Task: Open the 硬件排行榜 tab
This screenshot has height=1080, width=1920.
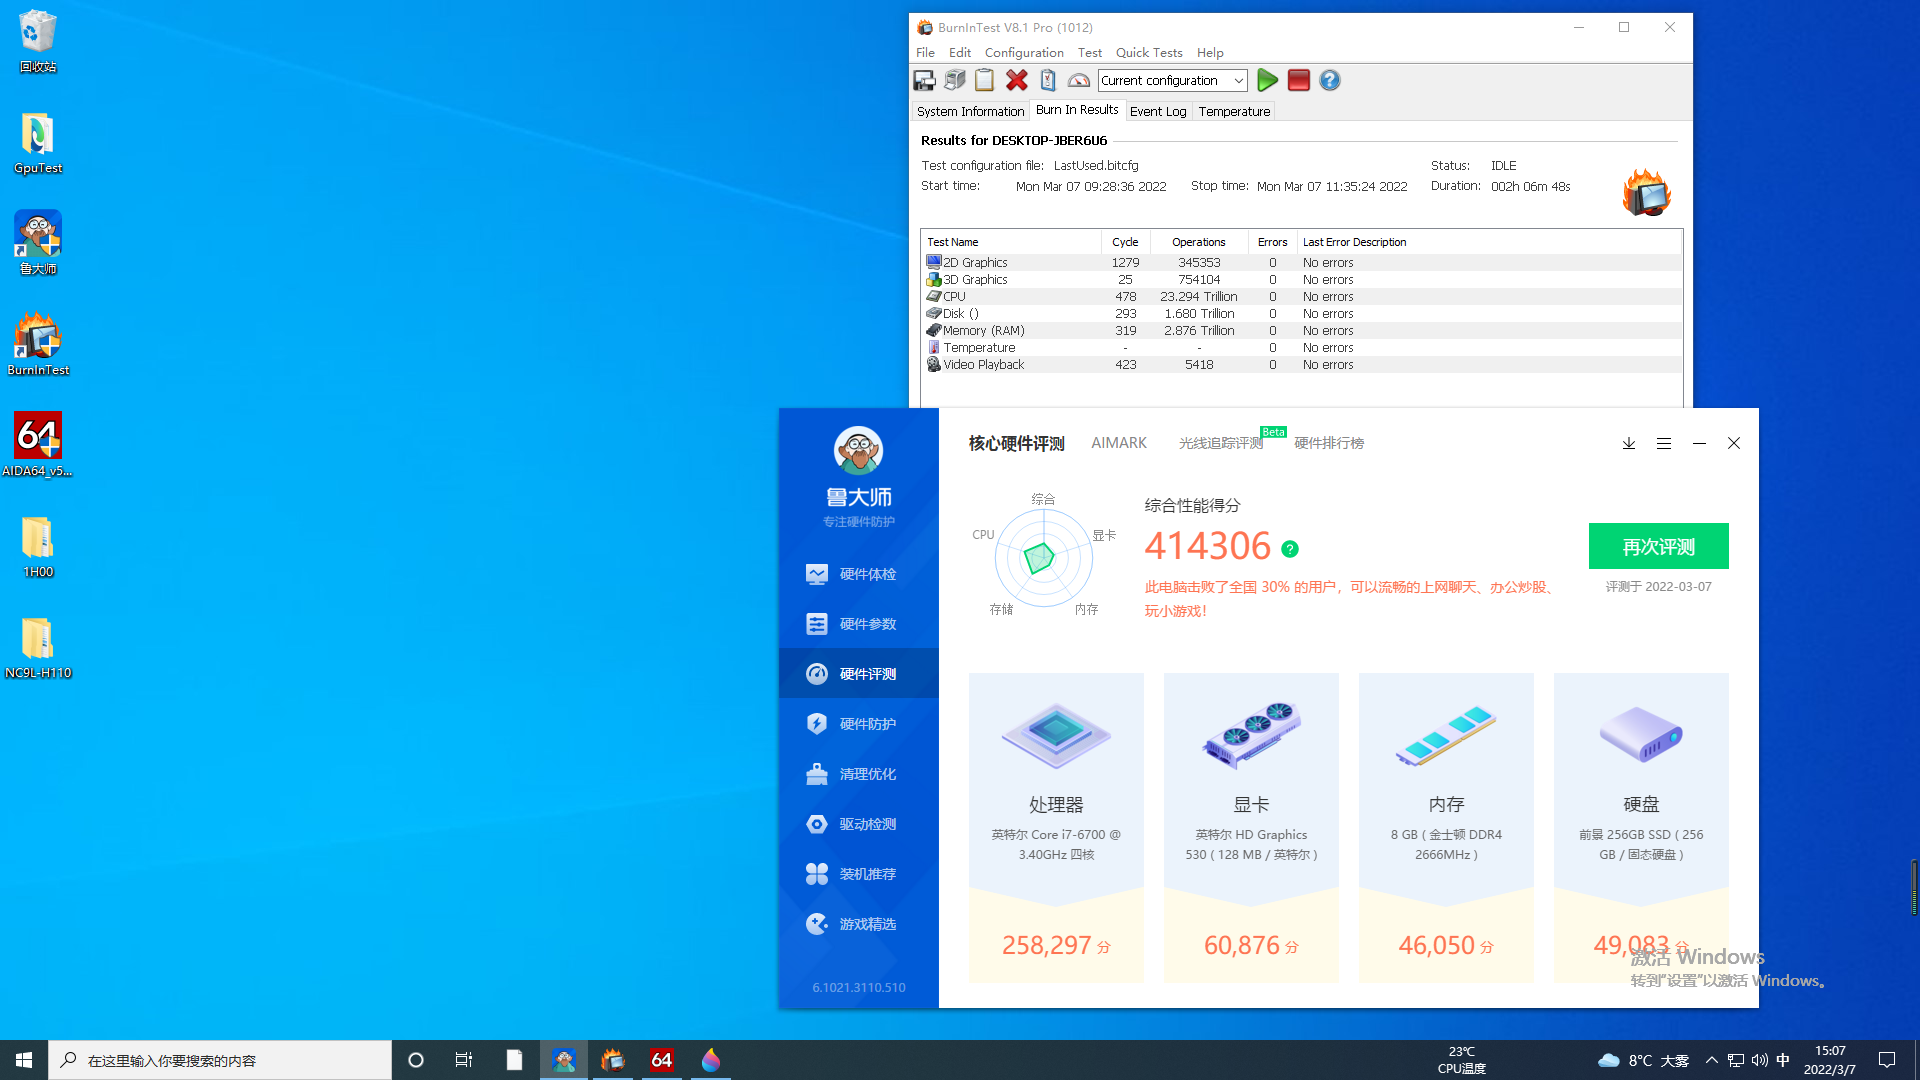Action: click(1328, 443)
